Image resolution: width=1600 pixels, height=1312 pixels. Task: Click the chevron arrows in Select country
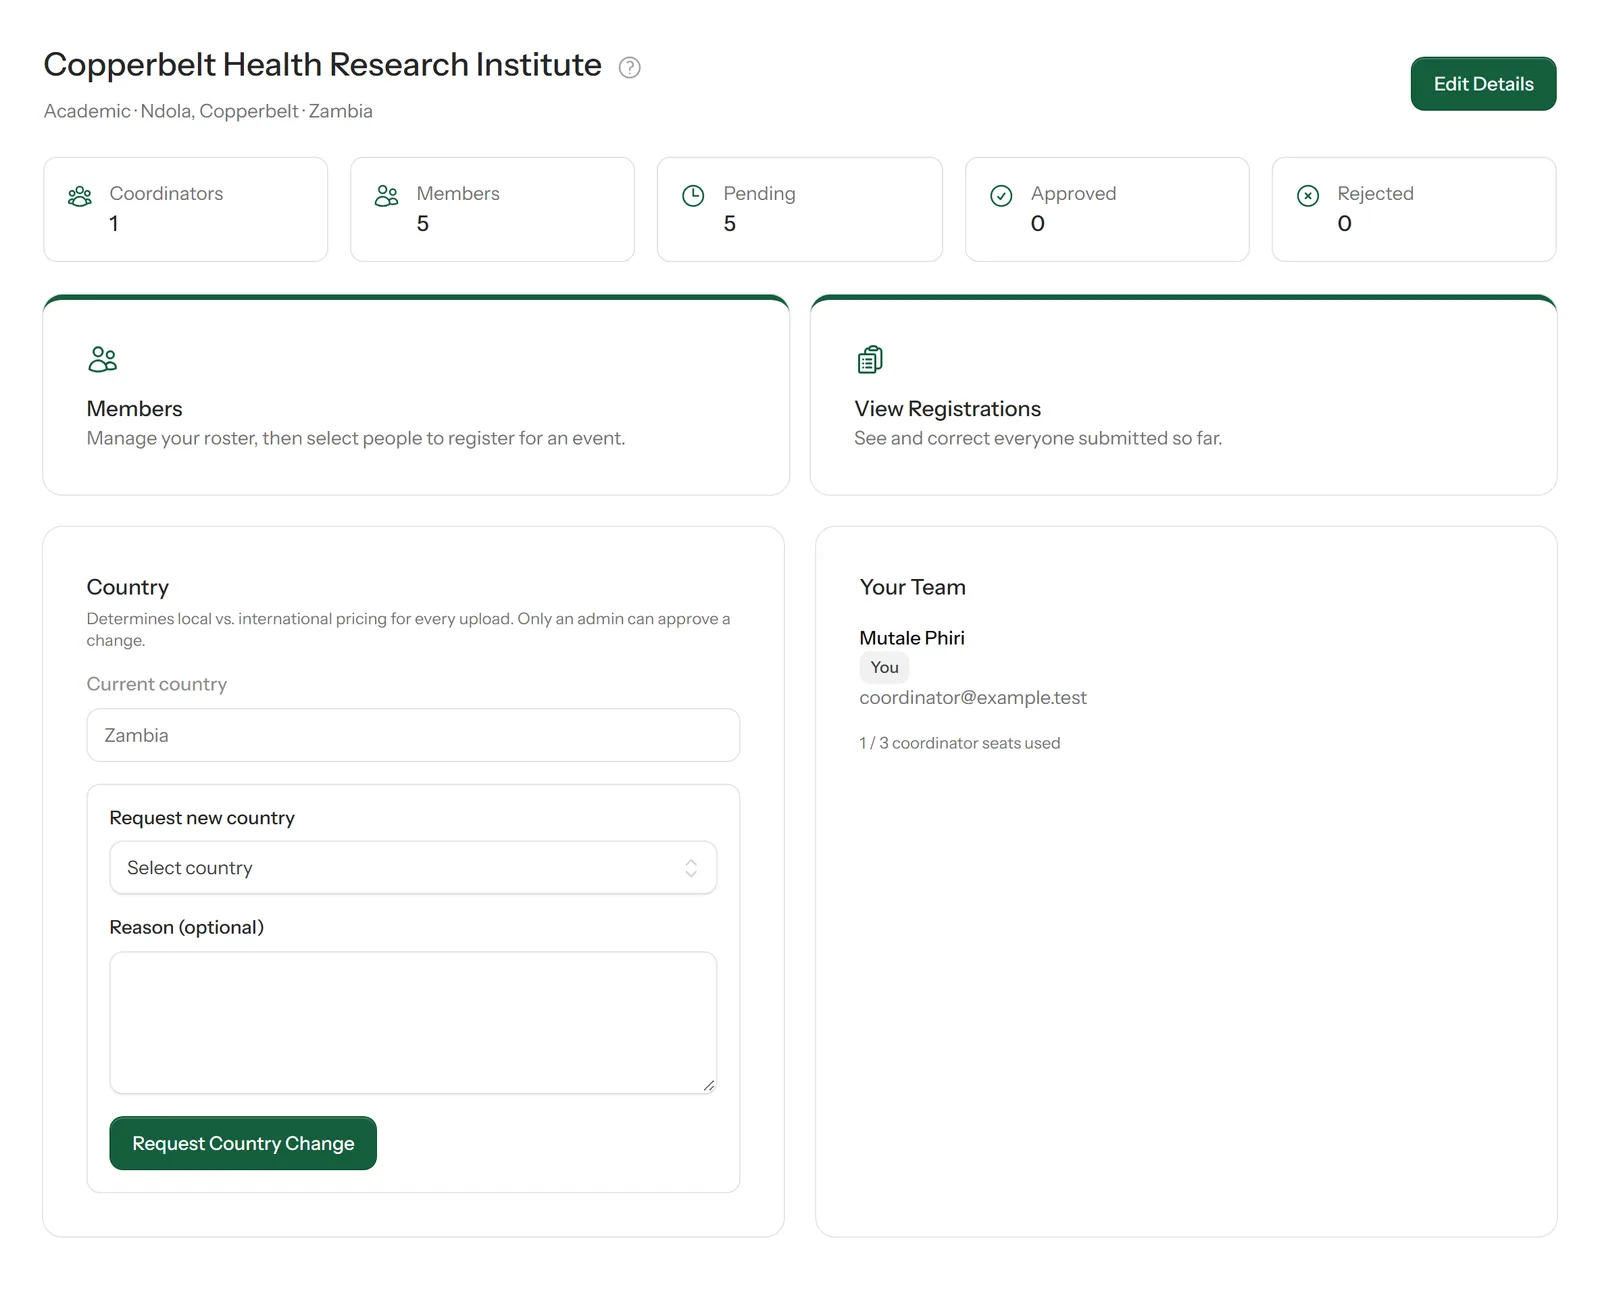(x=691, y=868)
